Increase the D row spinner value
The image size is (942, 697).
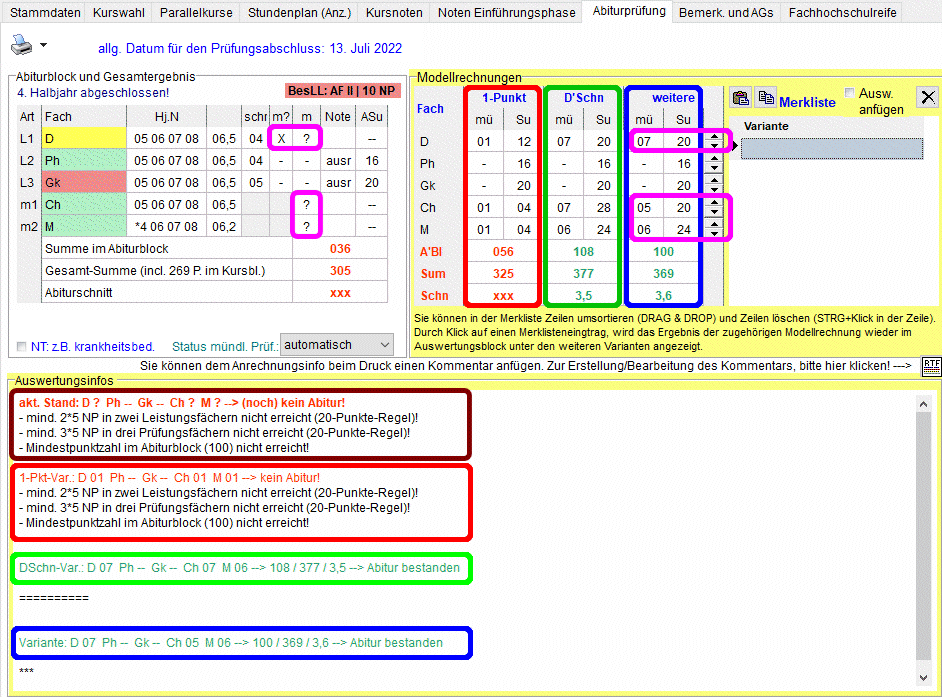point(714,137)
